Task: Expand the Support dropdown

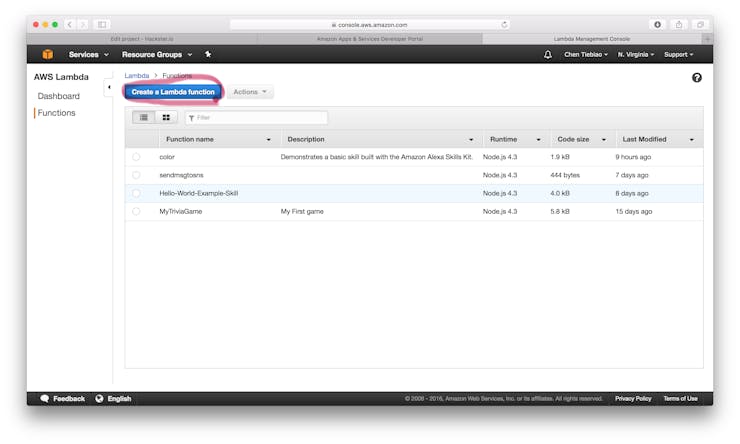Action: point(679,55)
